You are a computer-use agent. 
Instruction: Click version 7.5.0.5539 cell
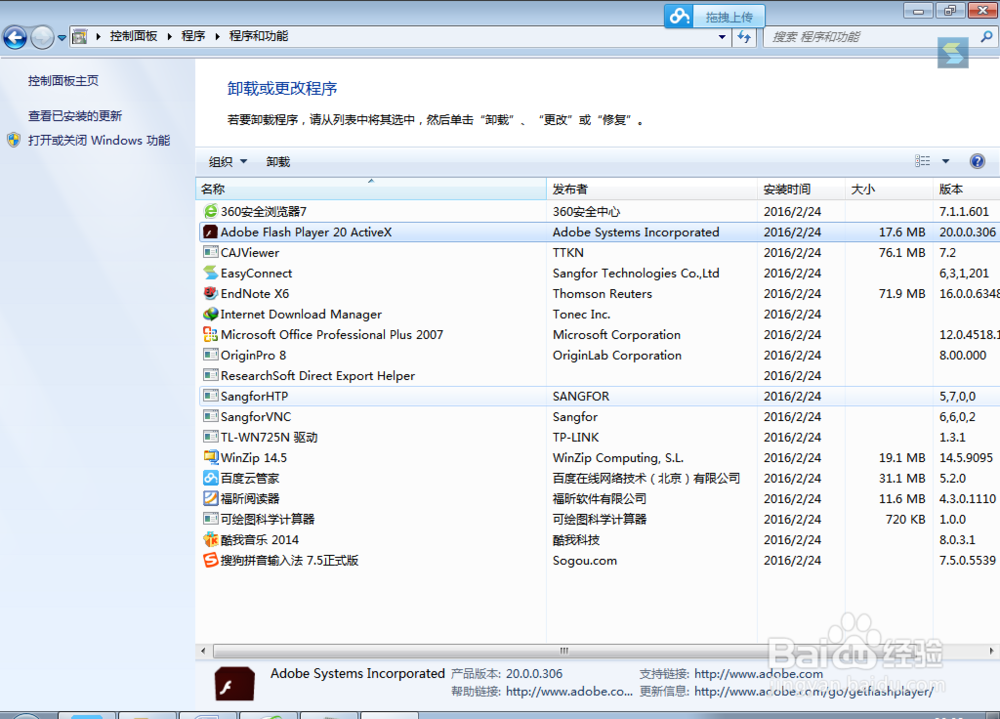click(x=967, y=560)
